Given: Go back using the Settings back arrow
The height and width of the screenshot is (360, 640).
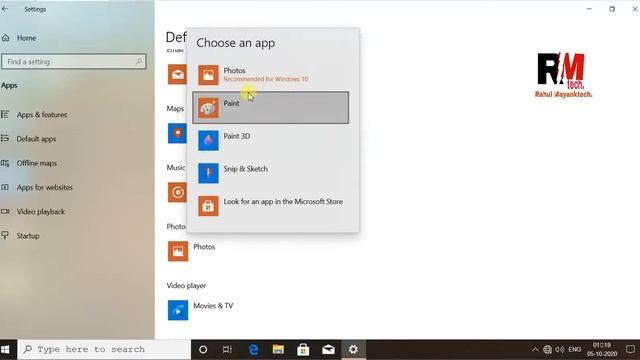Looking at the screenshot, I should click(x=5, y=9).
